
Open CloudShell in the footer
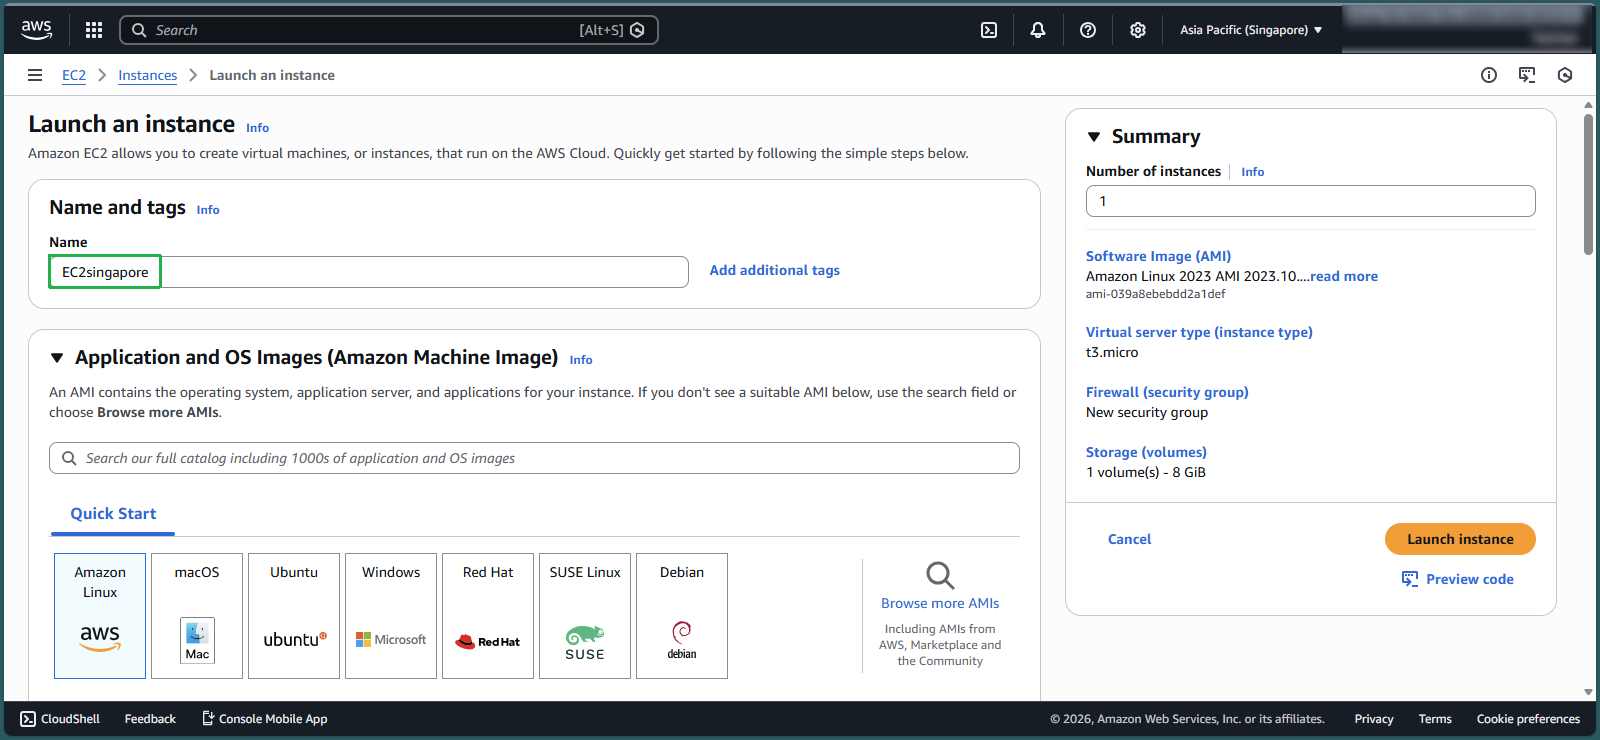tap(60, 719)
